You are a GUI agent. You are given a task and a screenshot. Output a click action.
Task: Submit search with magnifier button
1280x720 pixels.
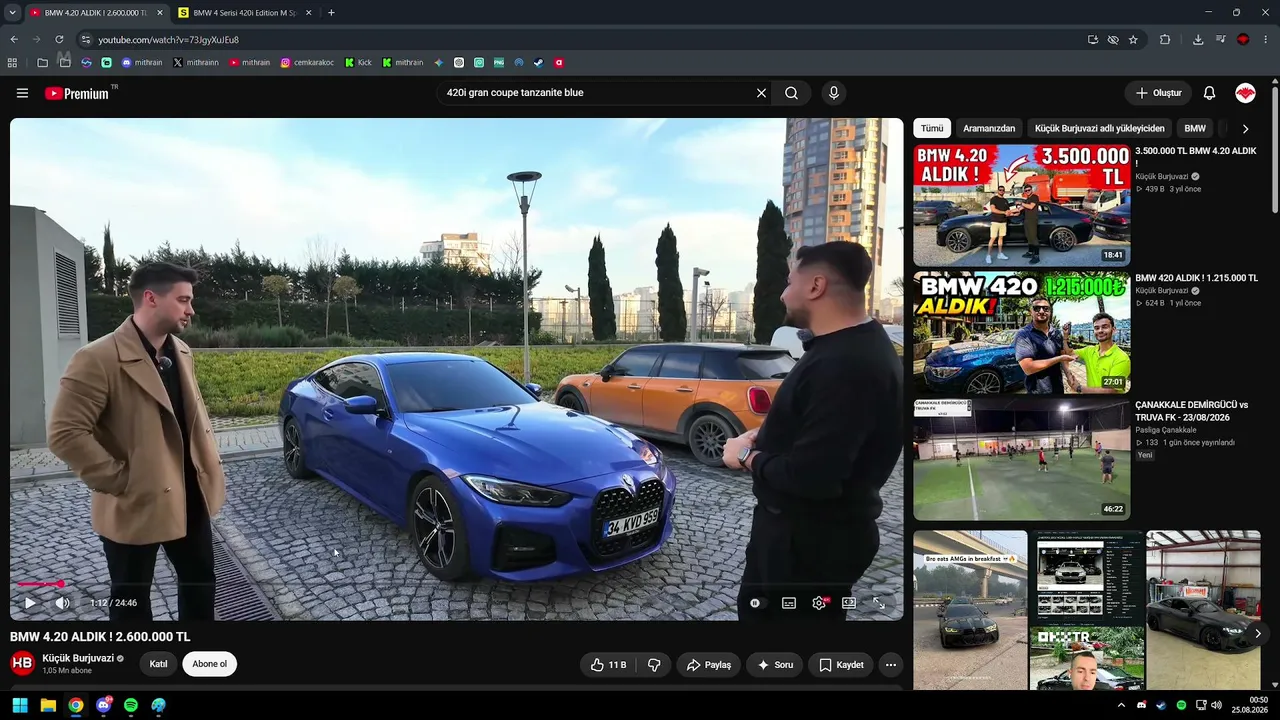(791, 93)
